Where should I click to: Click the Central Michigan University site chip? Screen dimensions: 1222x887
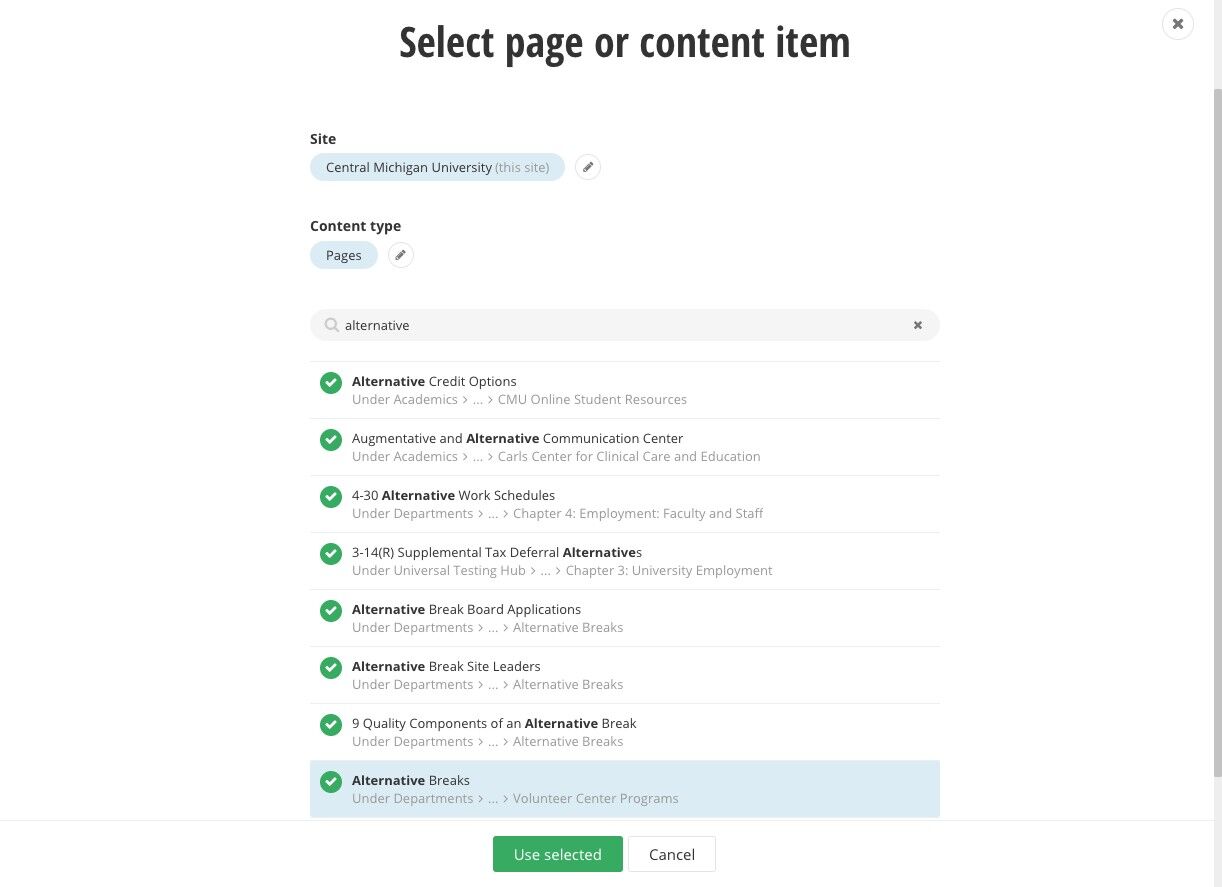pos(437,167)
